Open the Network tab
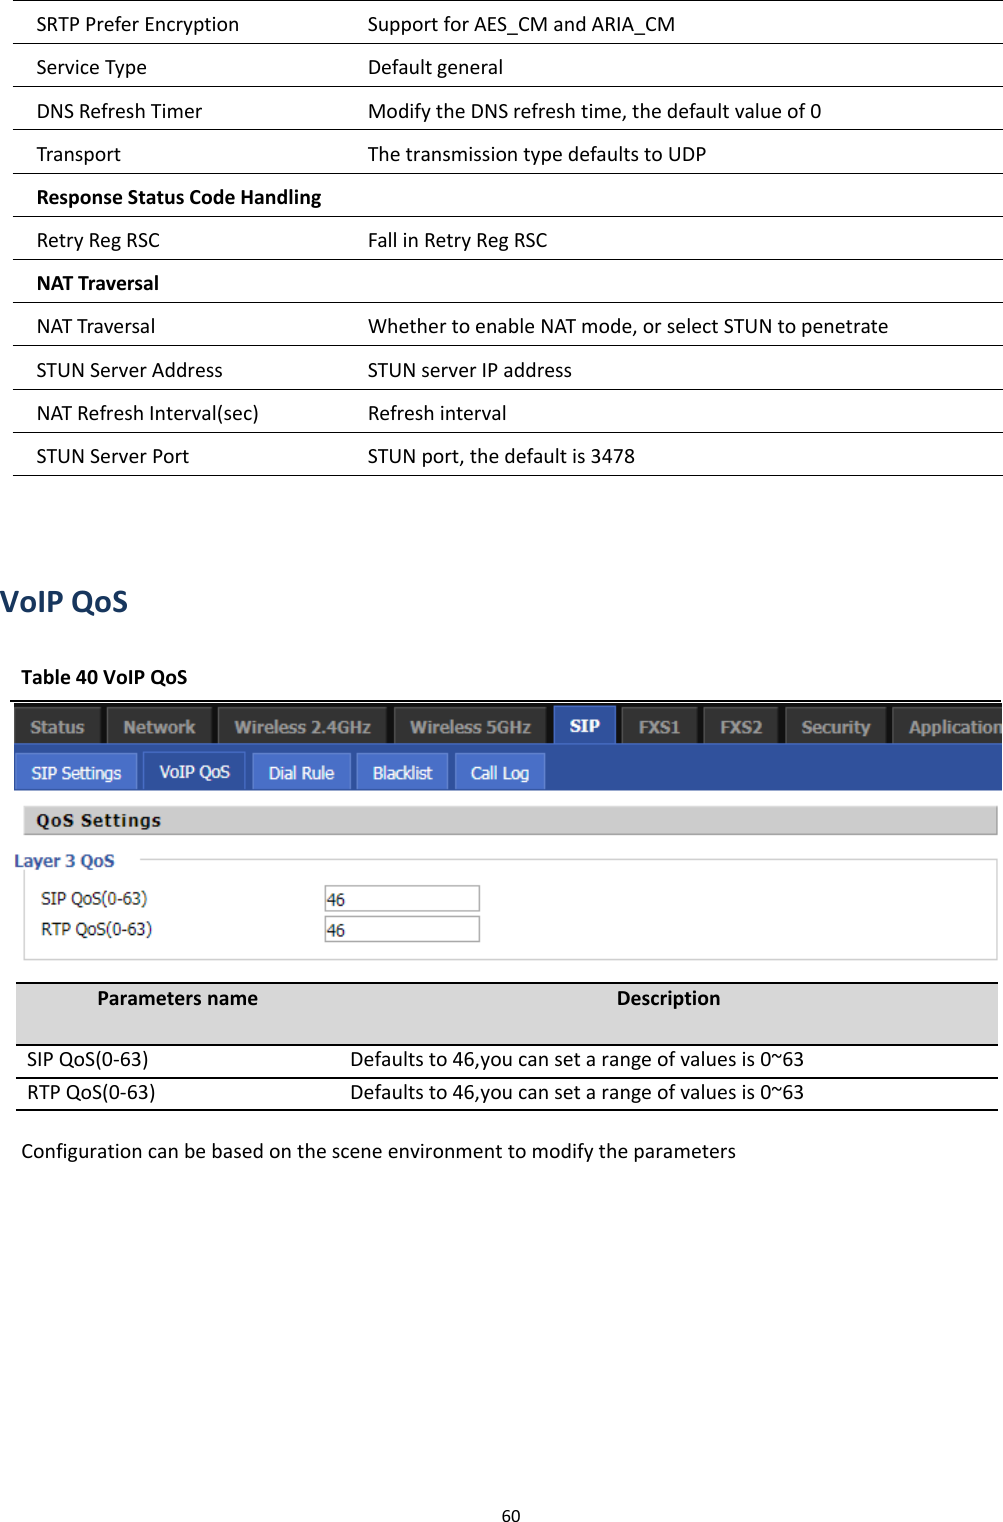This screenshot has height=1522, width=1003. pyautogui.click(x=158, y=725)
